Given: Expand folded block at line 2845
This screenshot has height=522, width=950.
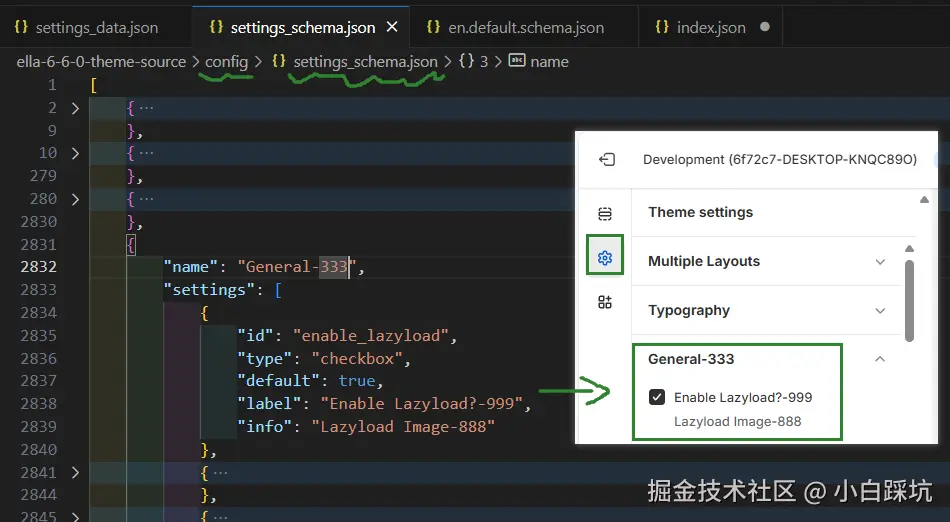Looking at the screenshot, I should point(75,517).
